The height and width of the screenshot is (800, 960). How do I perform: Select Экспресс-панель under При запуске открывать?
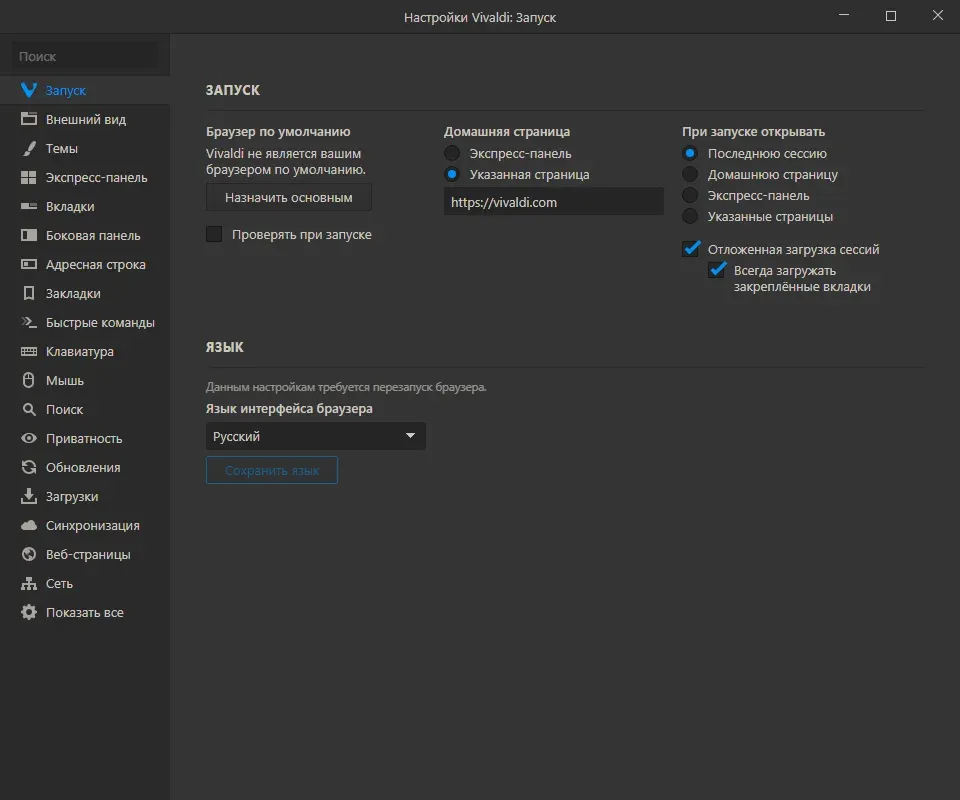(690, 195)
